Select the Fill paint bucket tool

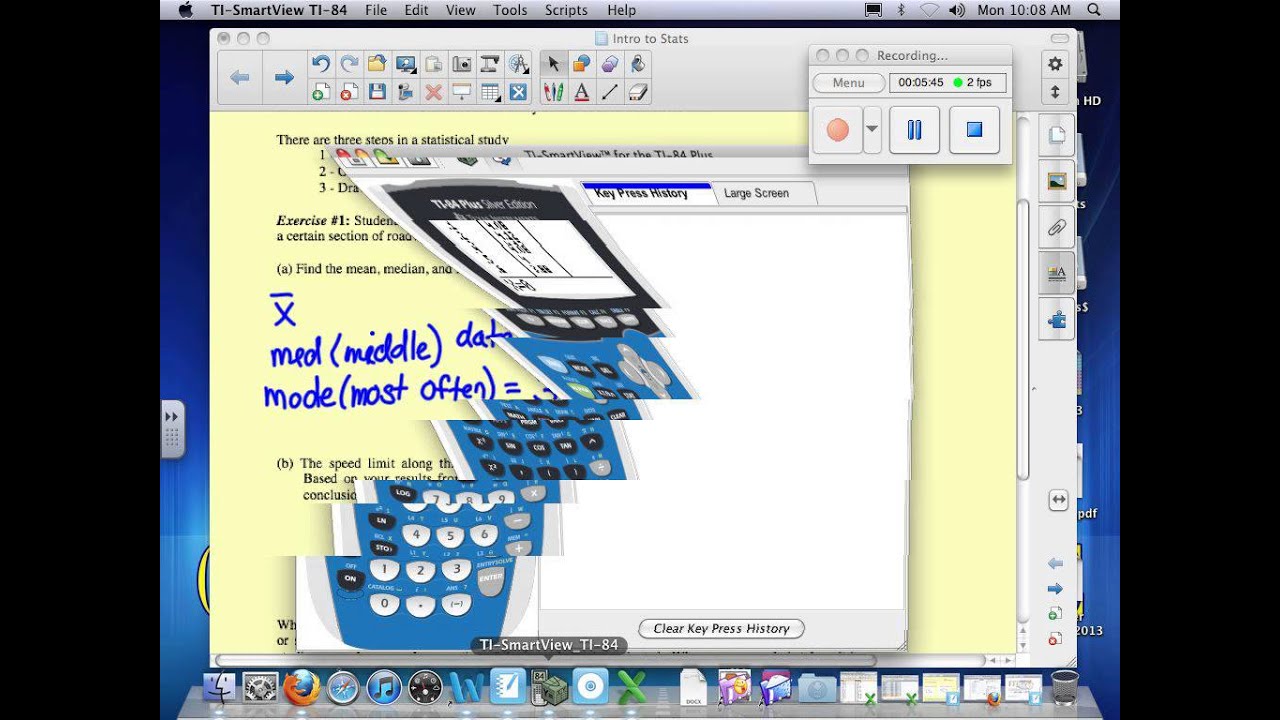click(637, 64)
